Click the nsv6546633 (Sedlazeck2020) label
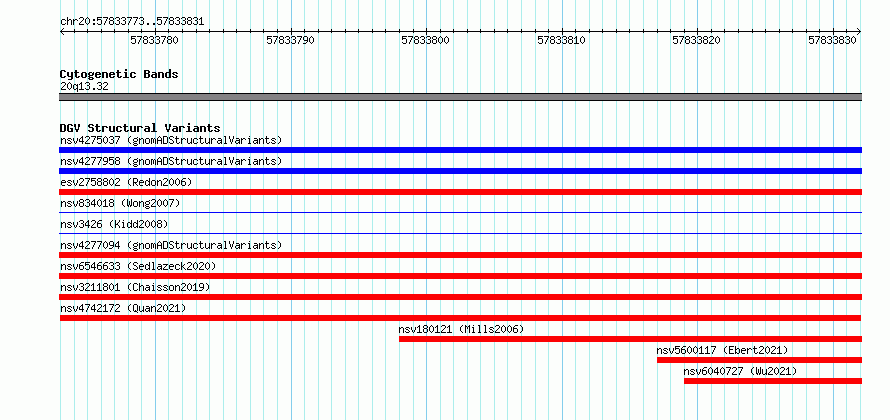 [138, 266]
